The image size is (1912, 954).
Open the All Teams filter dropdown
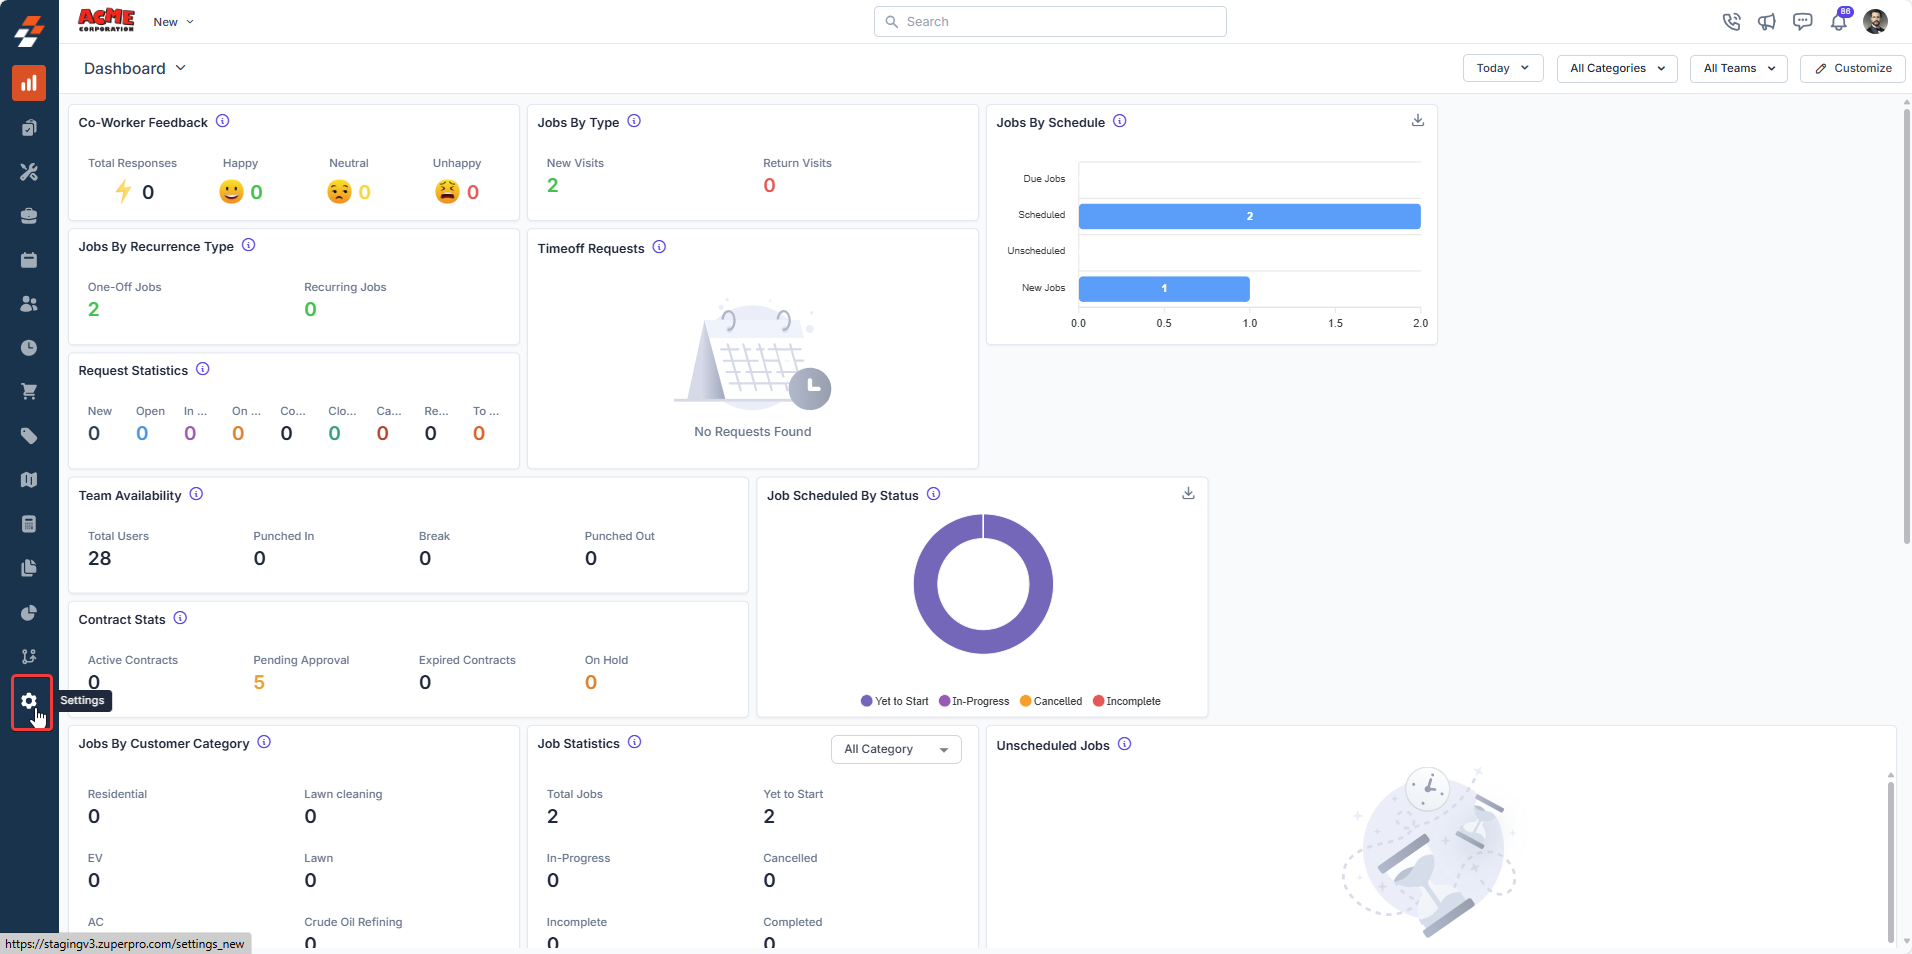1739,68
